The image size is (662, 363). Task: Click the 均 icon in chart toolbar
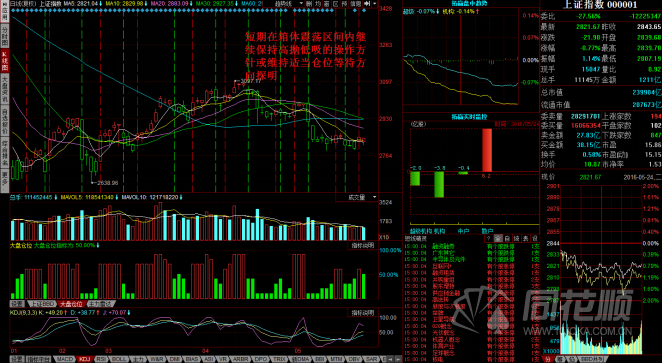pos(317,3)
